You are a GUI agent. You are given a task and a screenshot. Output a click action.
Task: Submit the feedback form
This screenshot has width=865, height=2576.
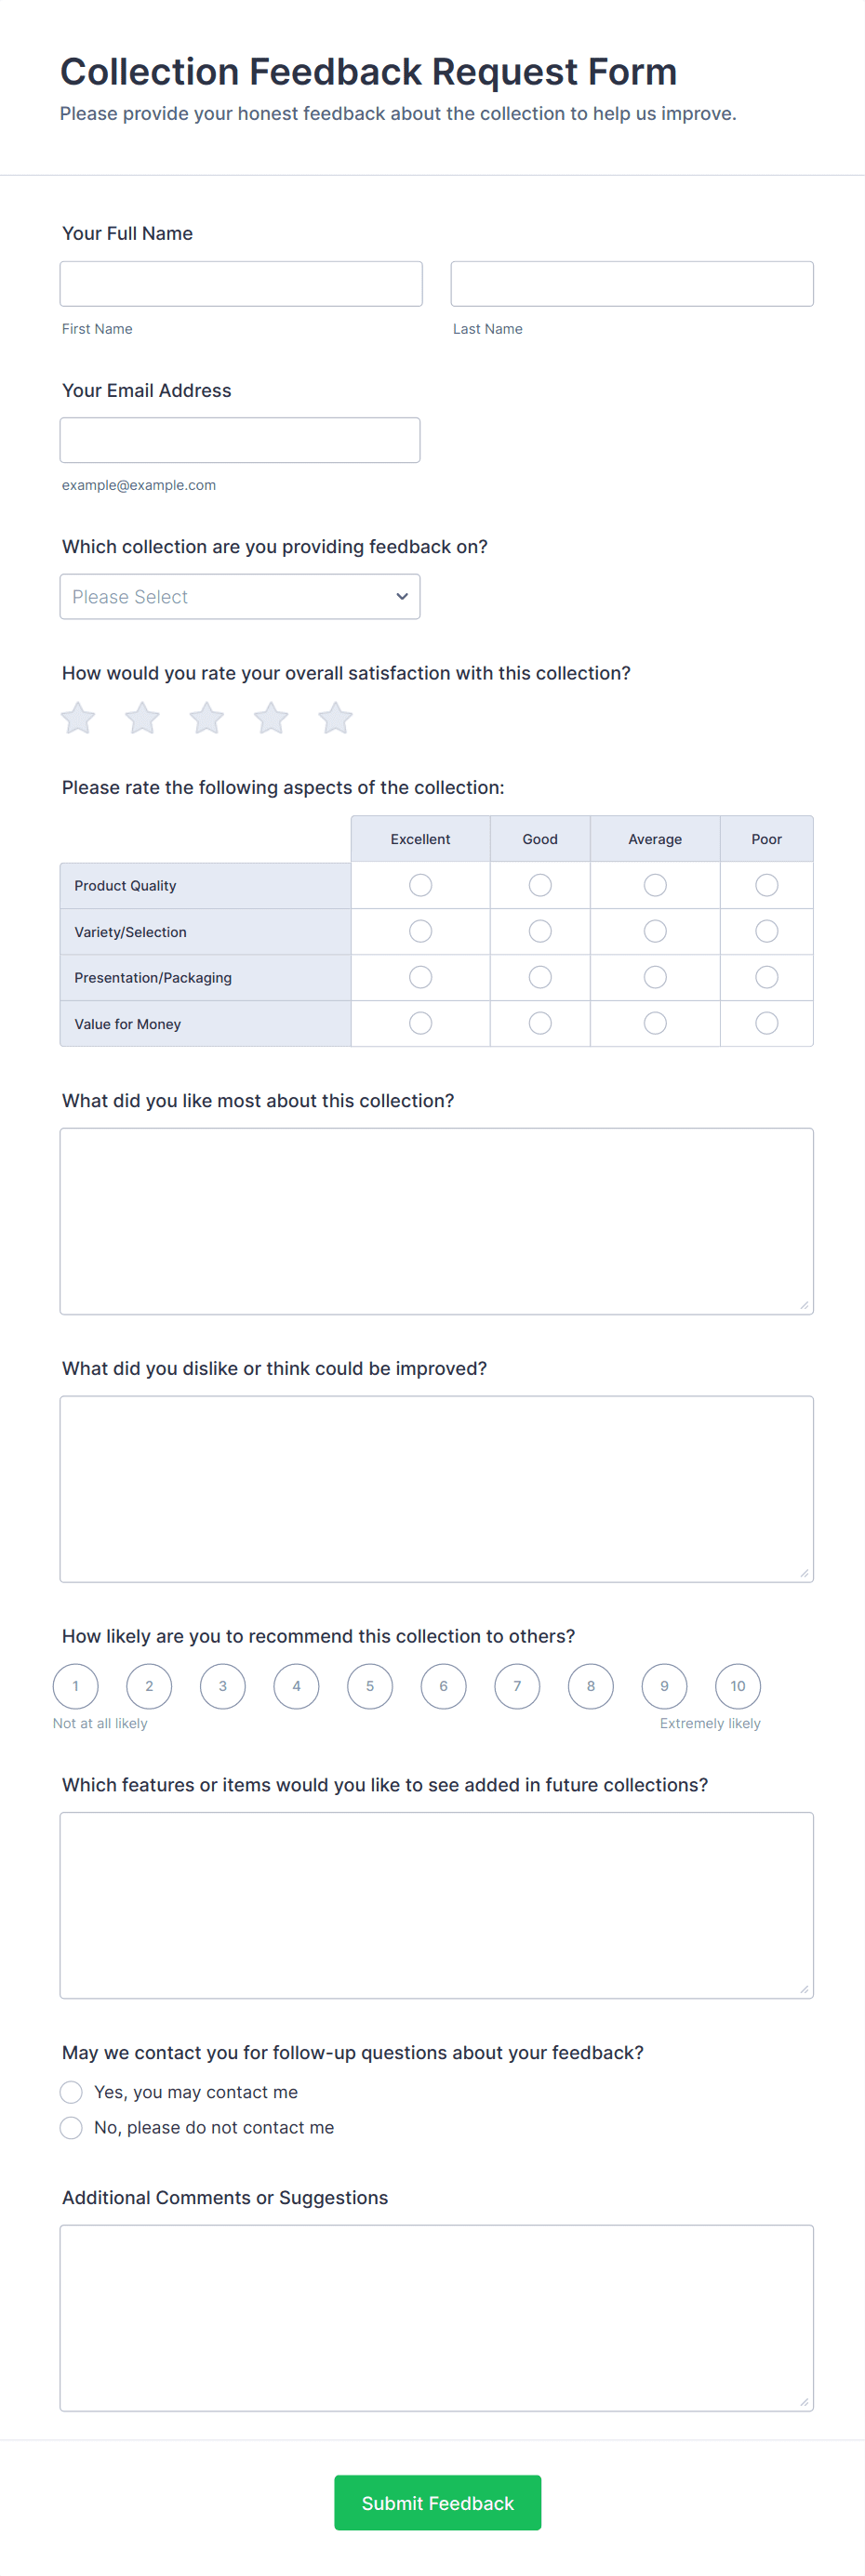(x=437, y=2503)
